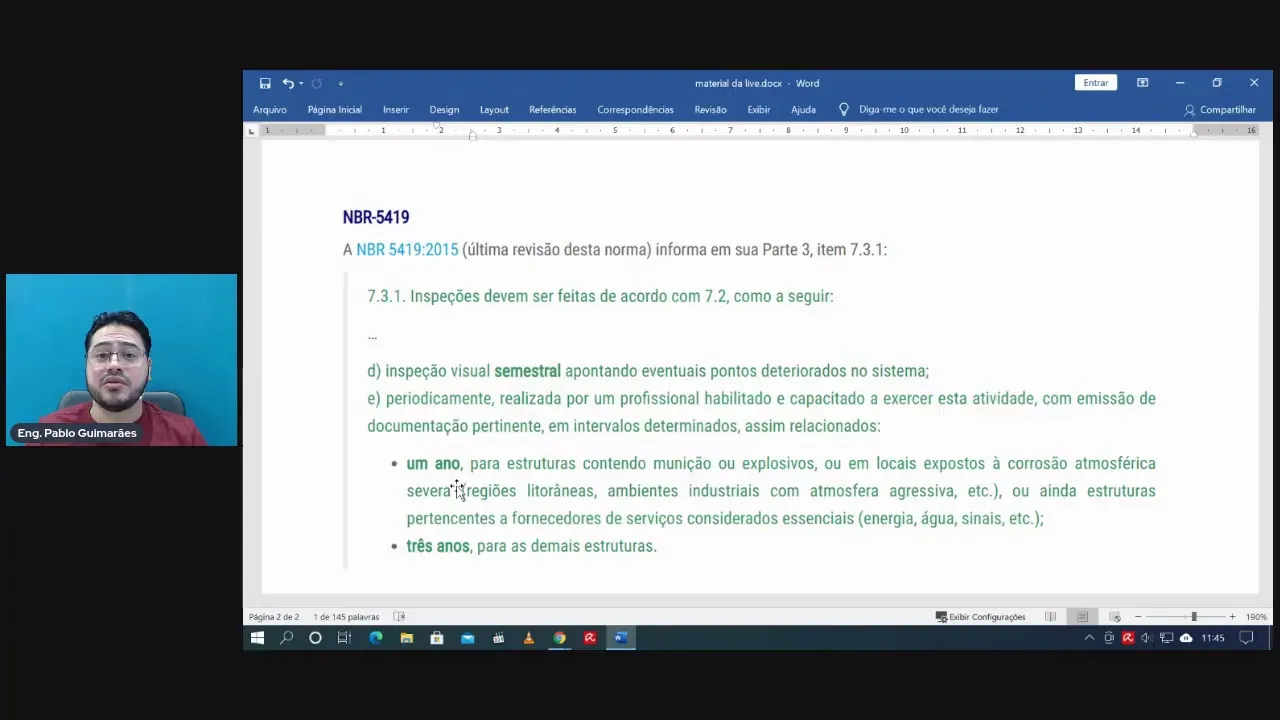Screen dimensions: 1280x720
Task: Open the Exibir tab
Action: pos(758,110)
